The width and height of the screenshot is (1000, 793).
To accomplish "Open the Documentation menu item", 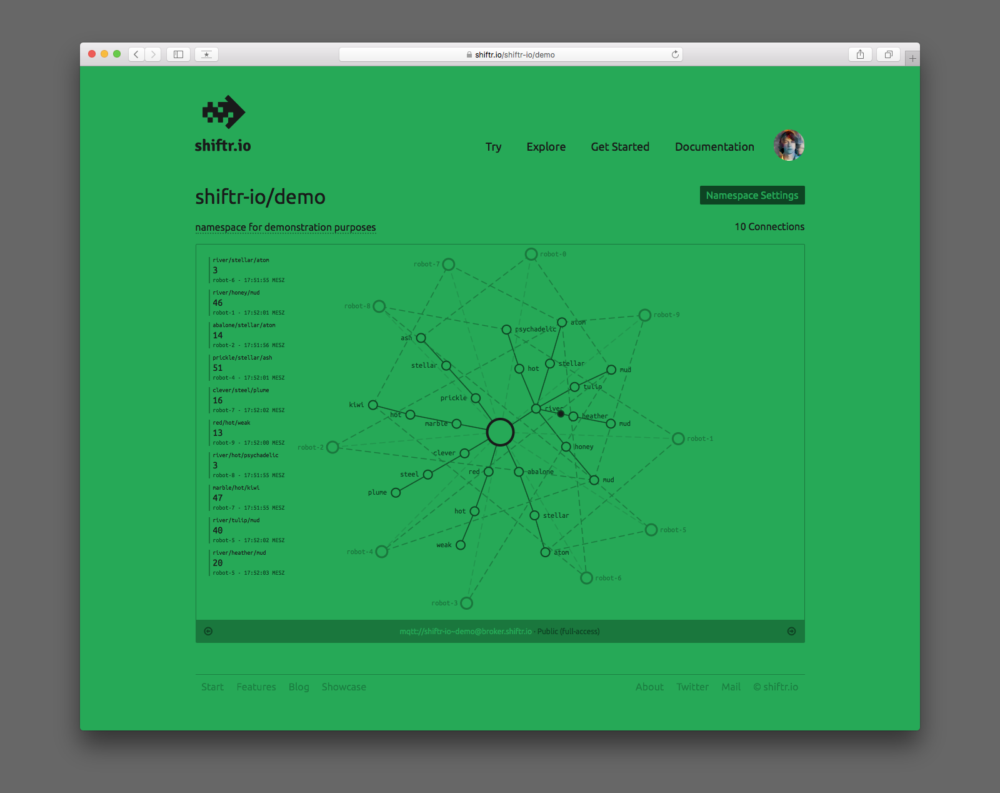I will pyautogui.click(x=714, y=147).
